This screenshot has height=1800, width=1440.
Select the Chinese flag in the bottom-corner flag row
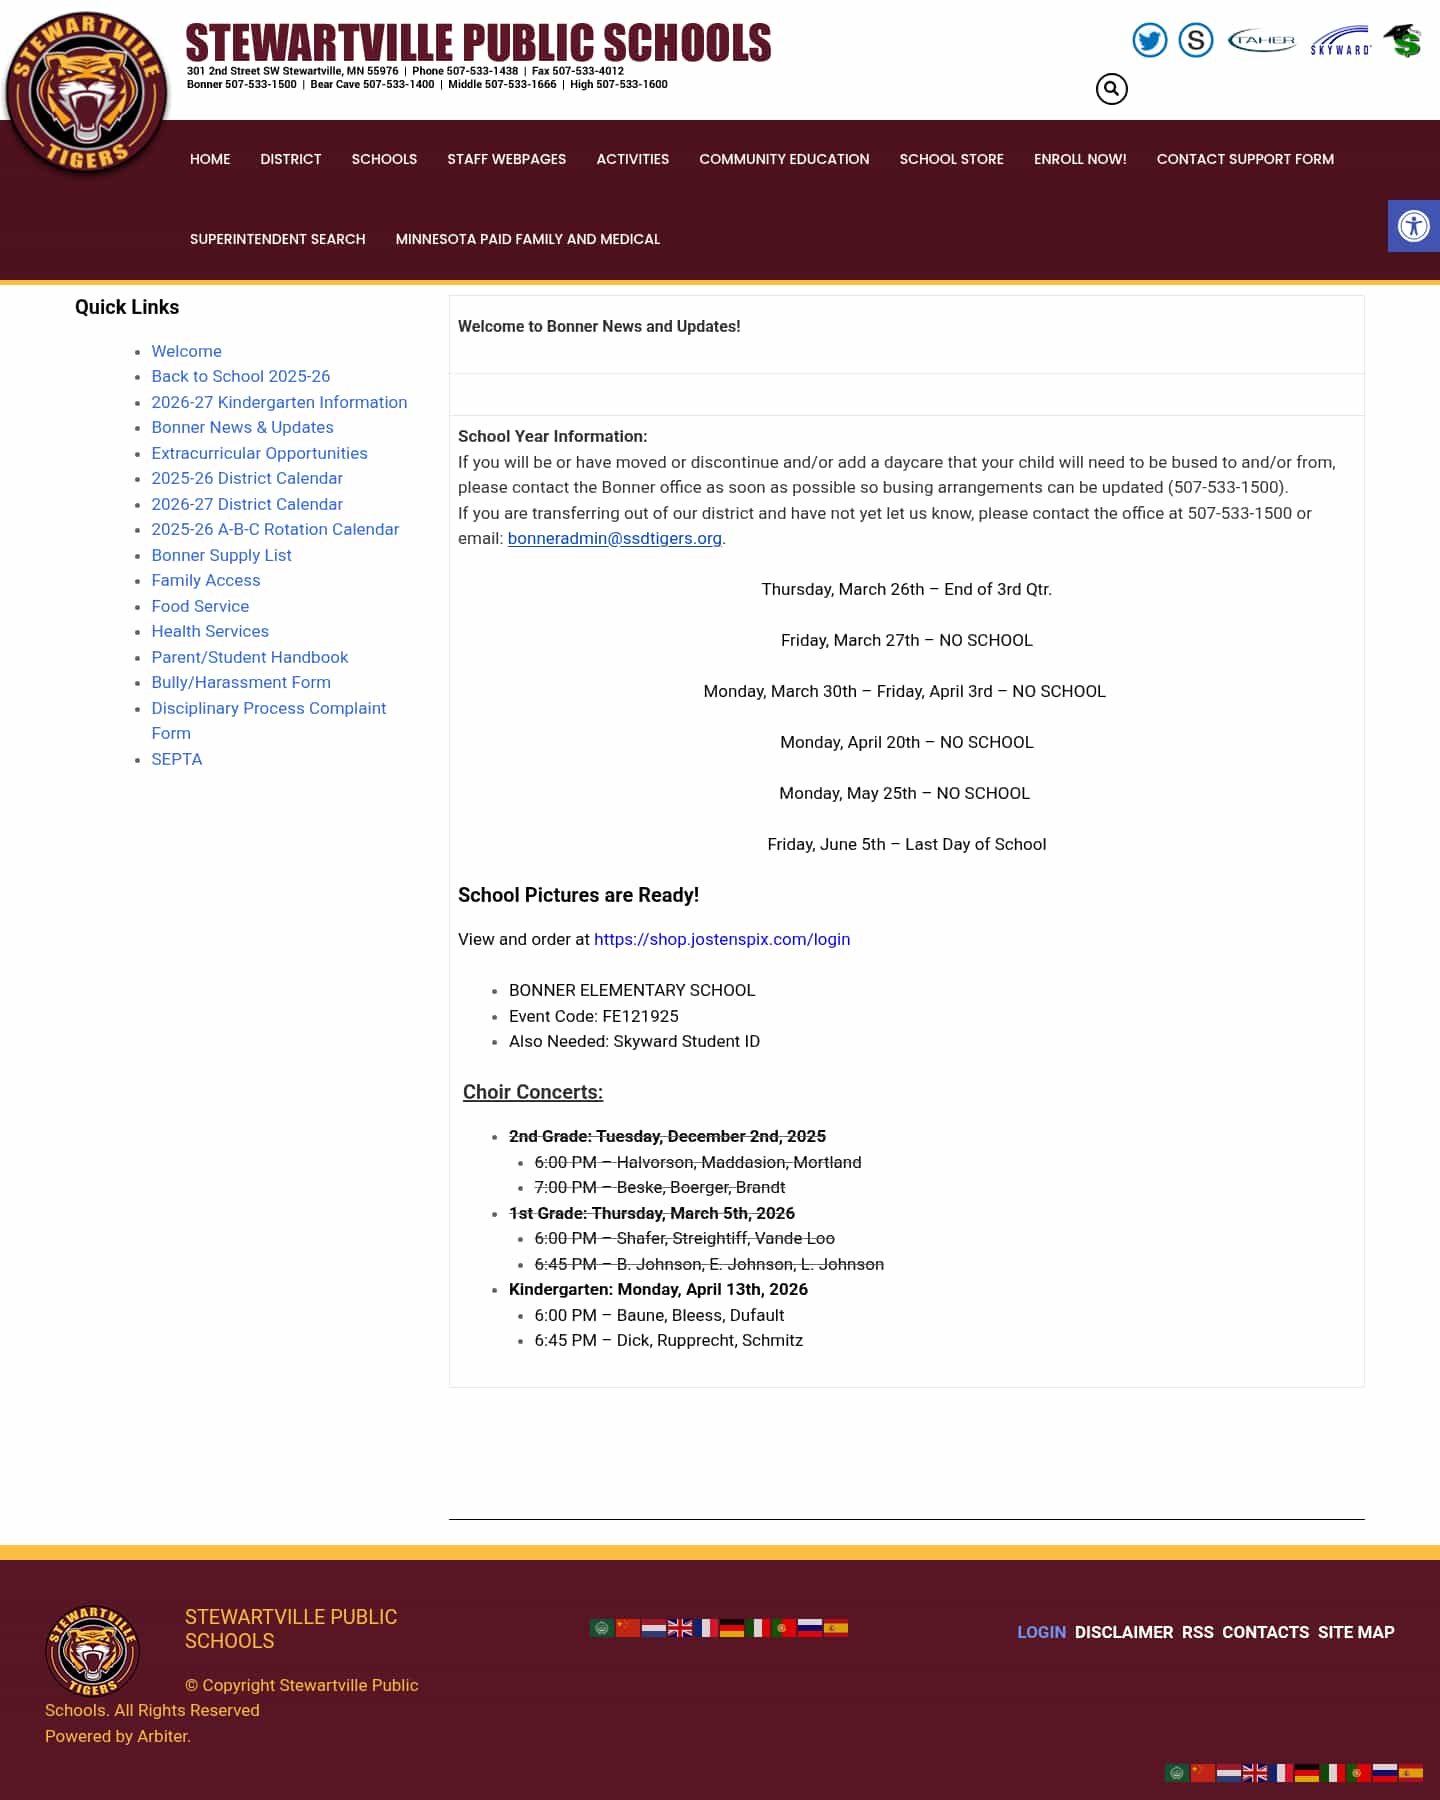(x=1203, y=1773)
